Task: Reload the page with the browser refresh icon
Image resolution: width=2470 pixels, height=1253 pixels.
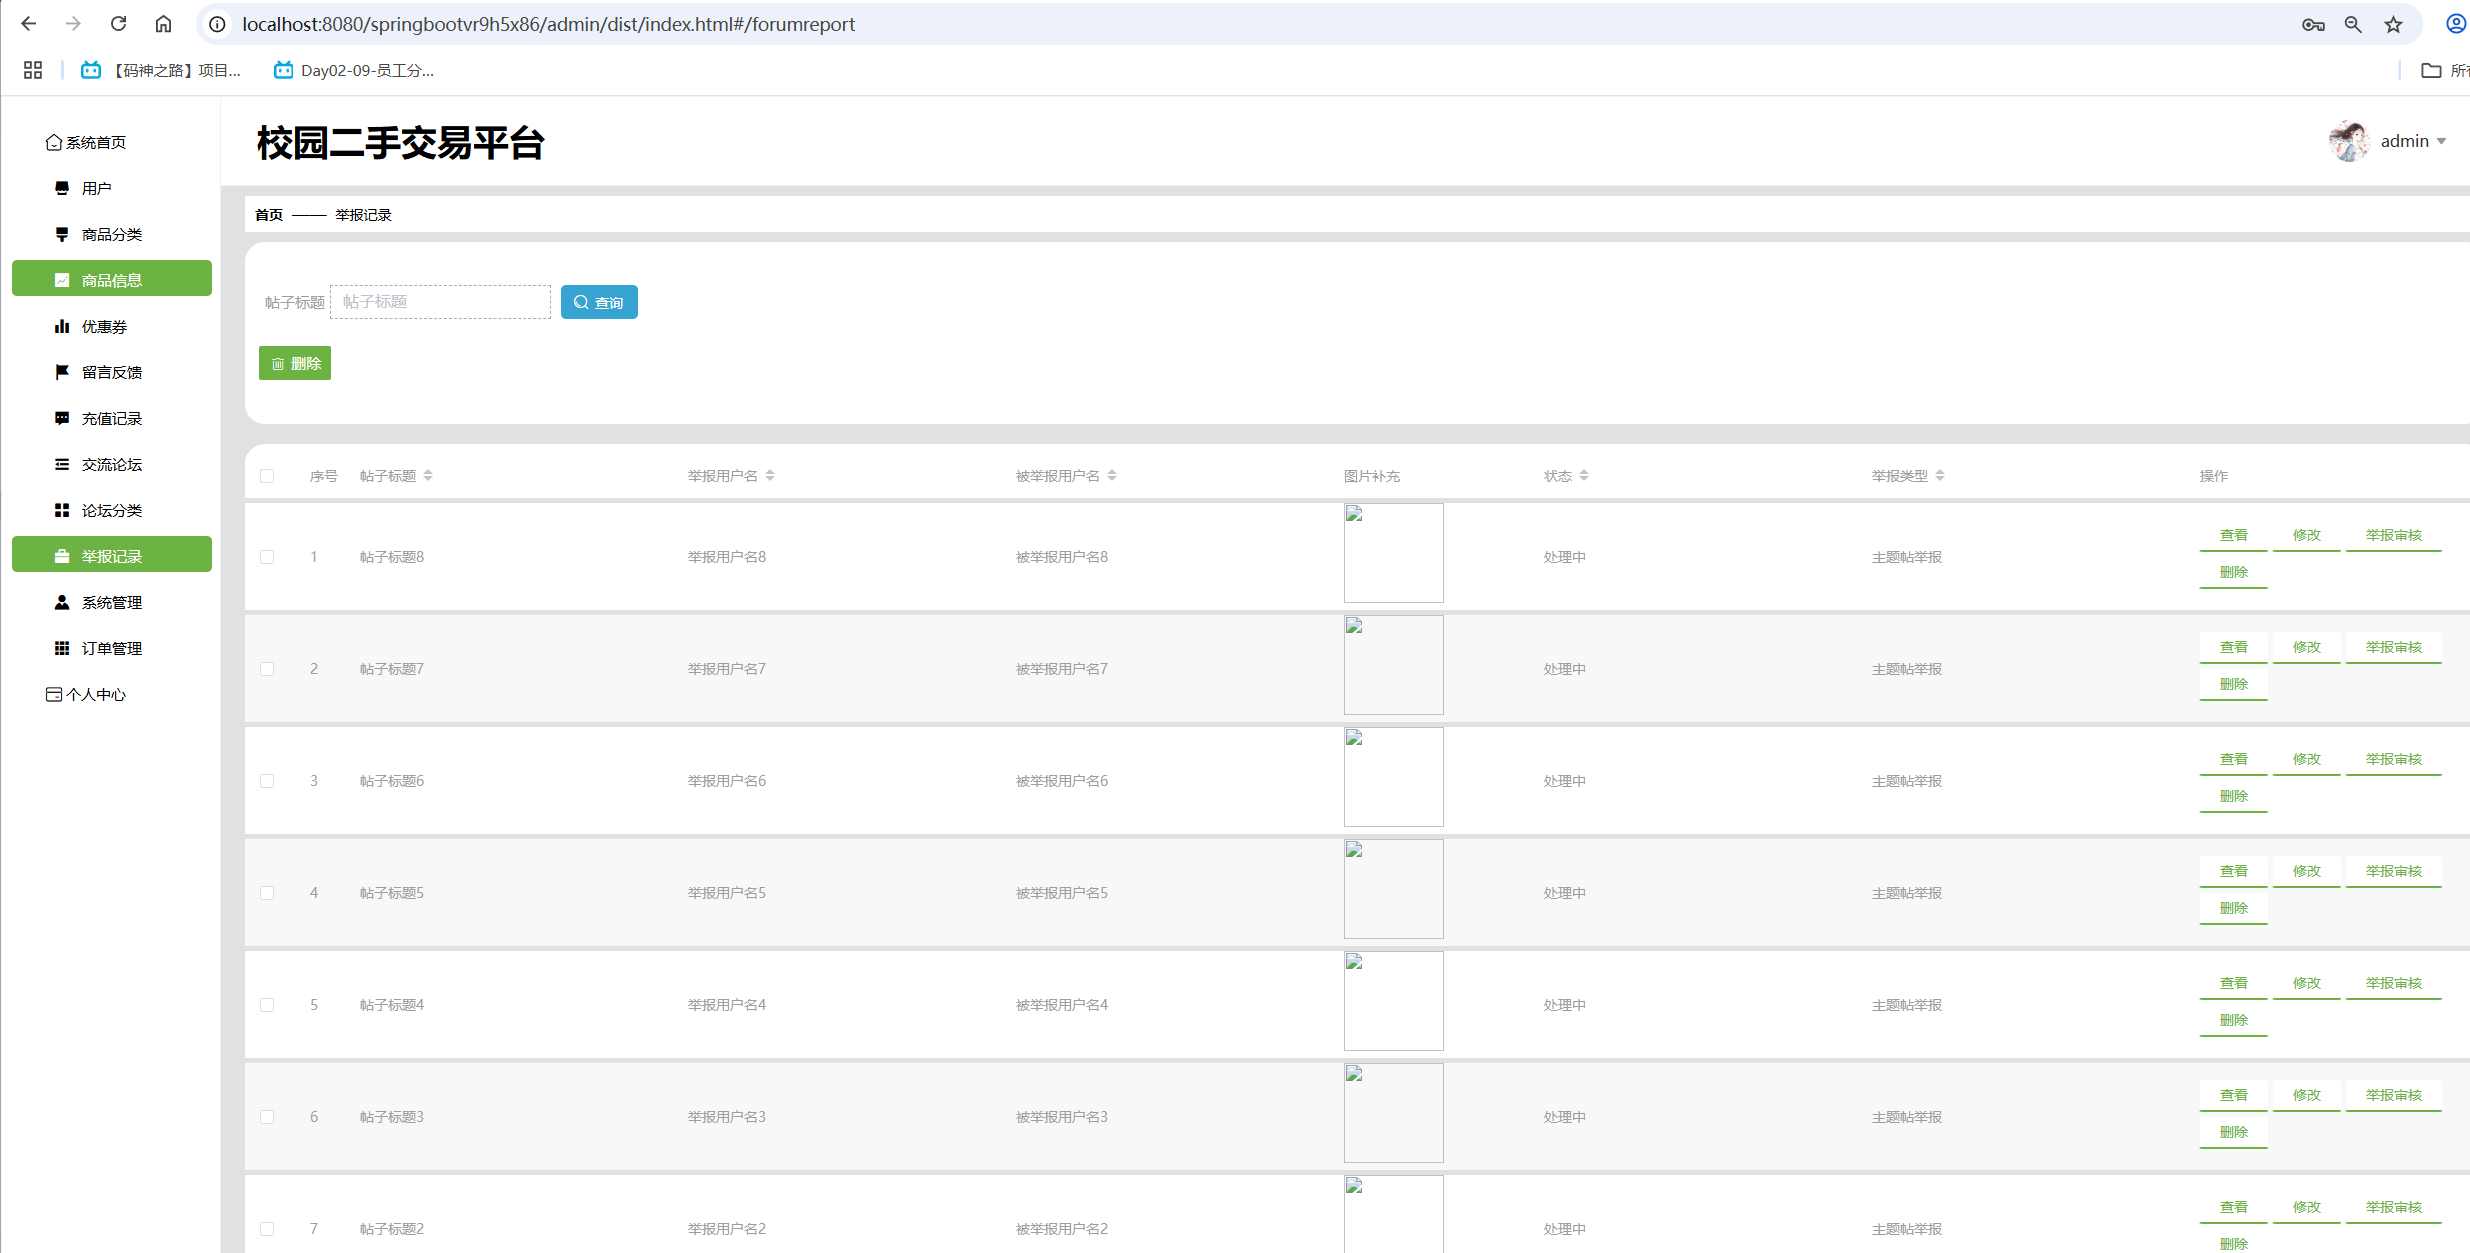Action: [x=118, y=24]
